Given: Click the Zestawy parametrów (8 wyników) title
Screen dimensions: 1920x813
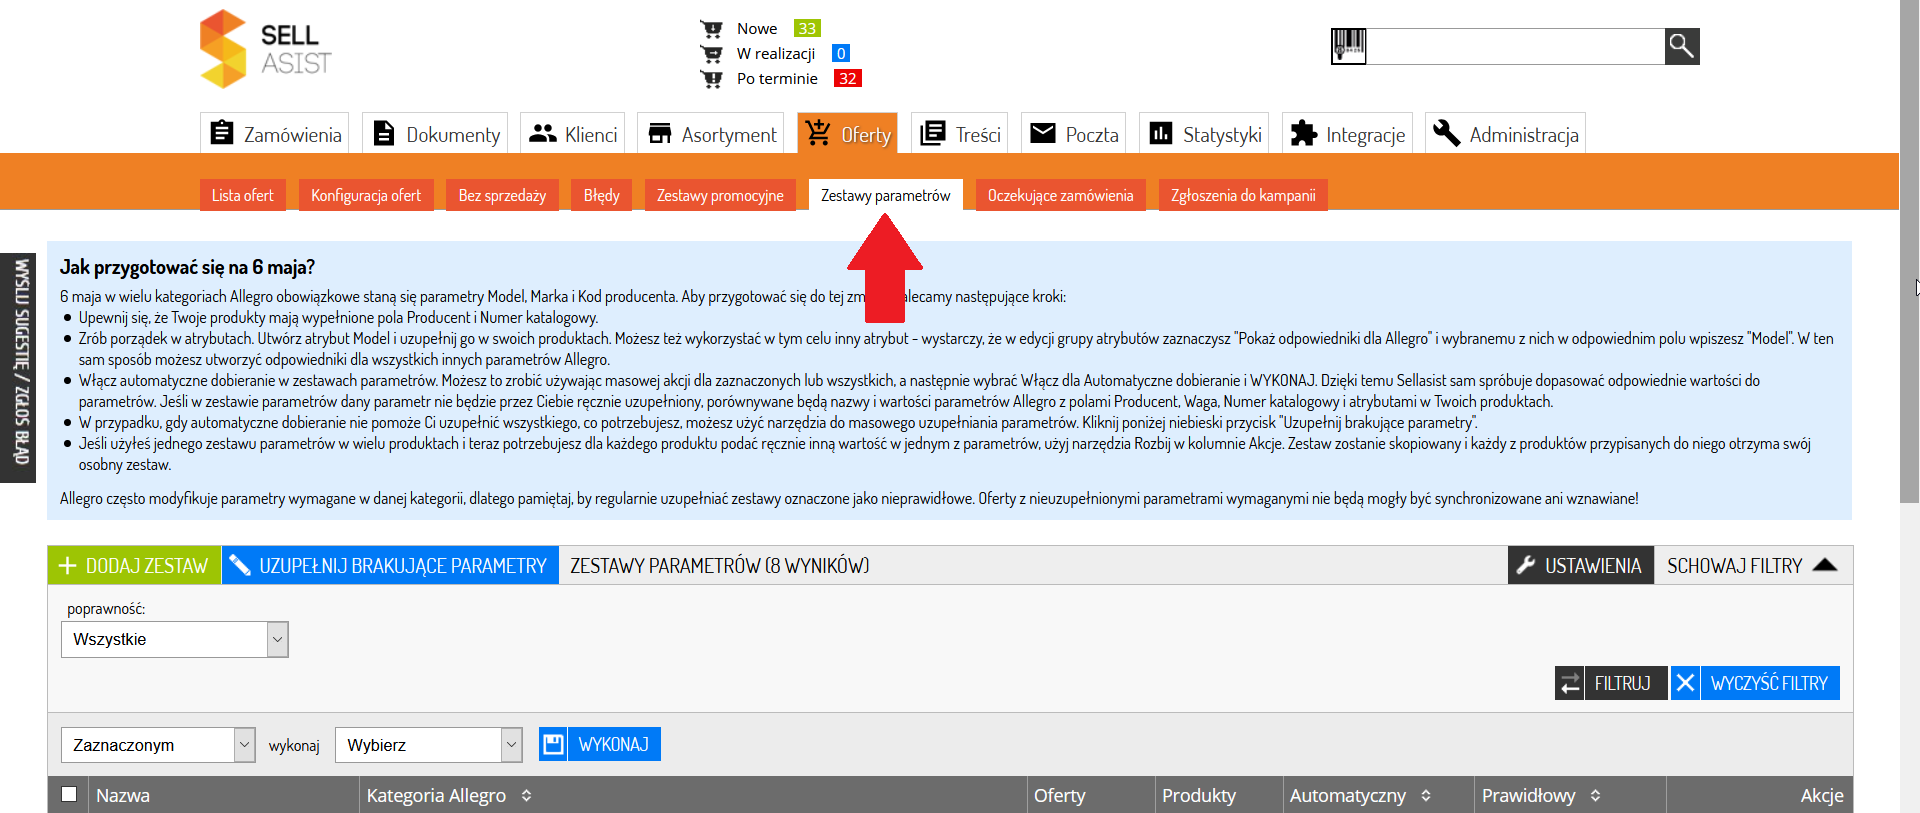Looking at the screenshot, I should click(719, 565).
